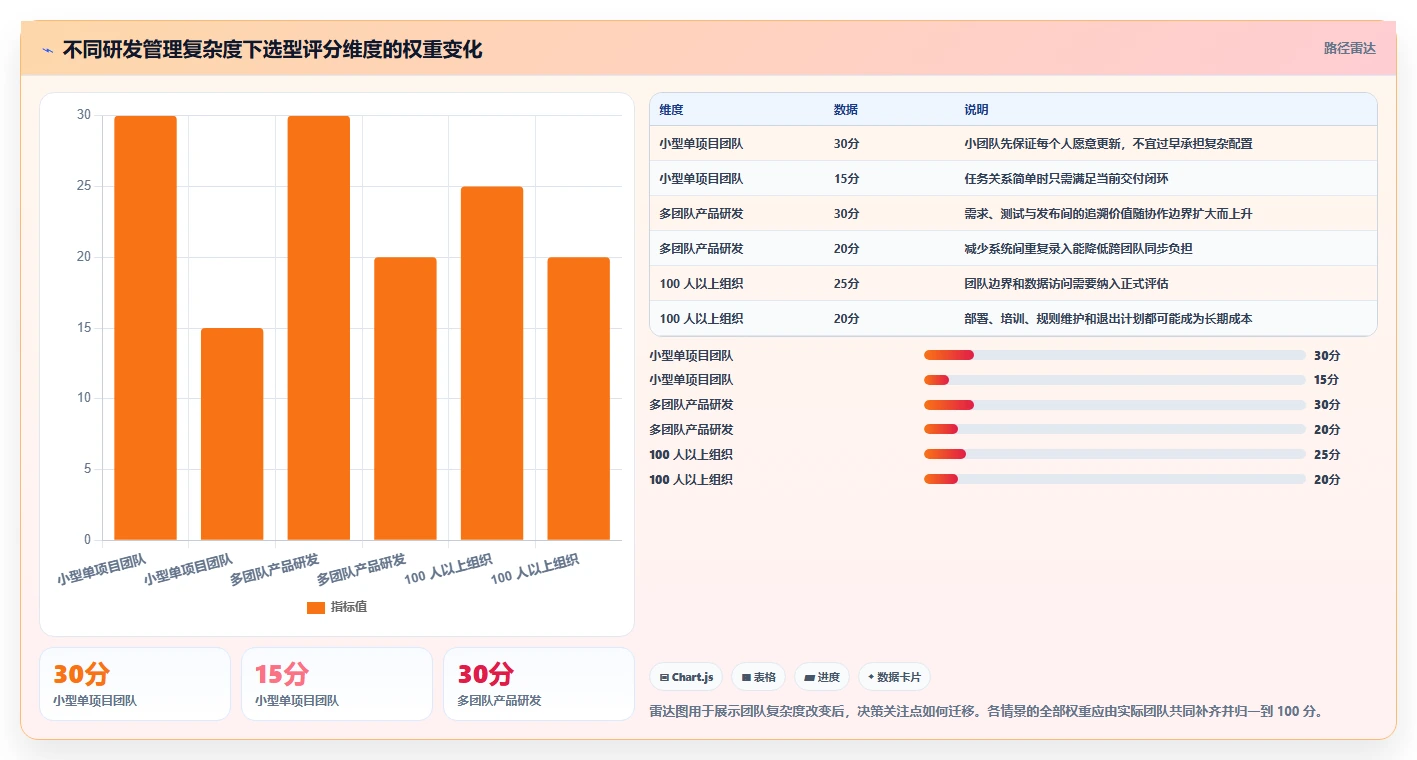Click the y-axis tick label 25
Image resolution: width=1417 pixels, height=760 pixels.
[84, 186]
